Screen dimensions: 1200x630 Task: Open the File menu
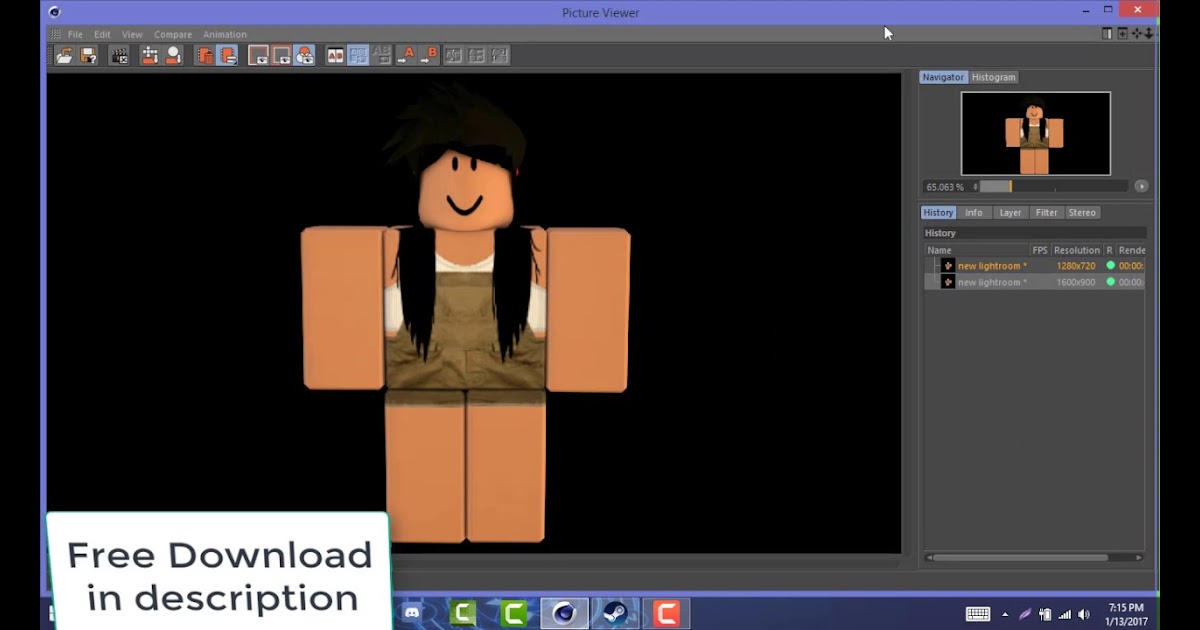(75, 34)
